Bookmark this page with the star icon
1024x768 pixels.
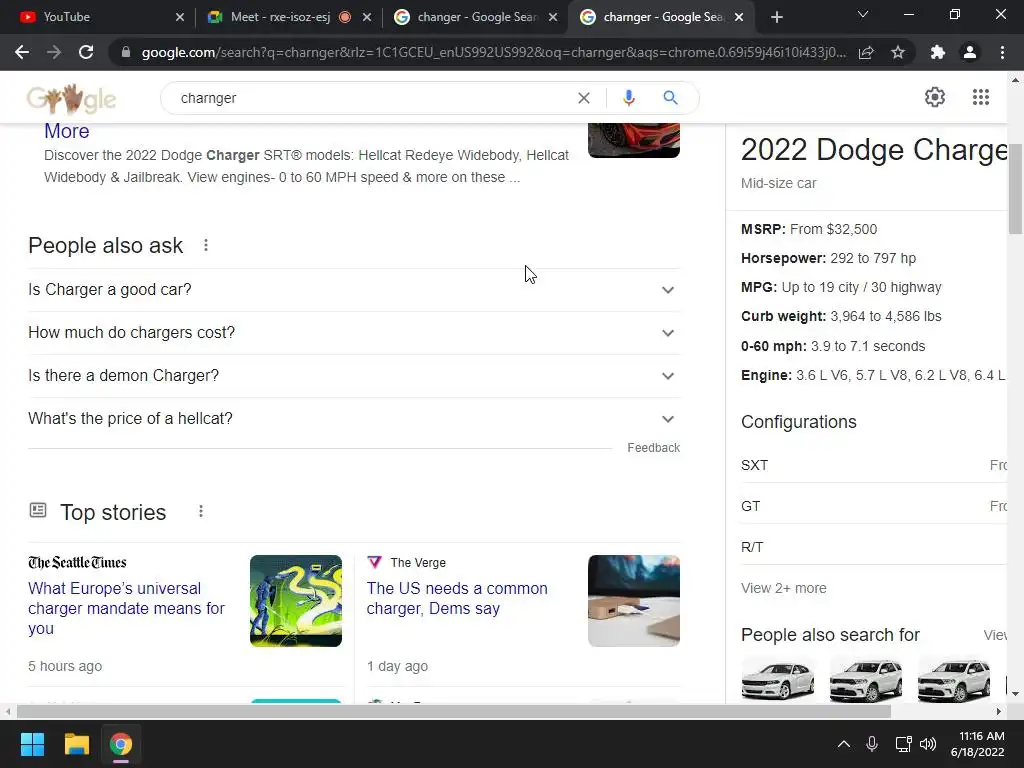coord(898,52)
